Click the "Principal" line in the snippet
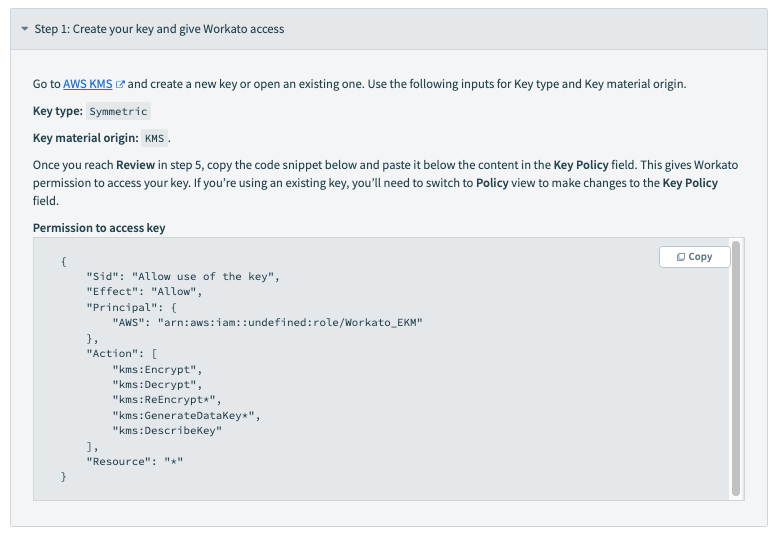 [x=131, y=307]
